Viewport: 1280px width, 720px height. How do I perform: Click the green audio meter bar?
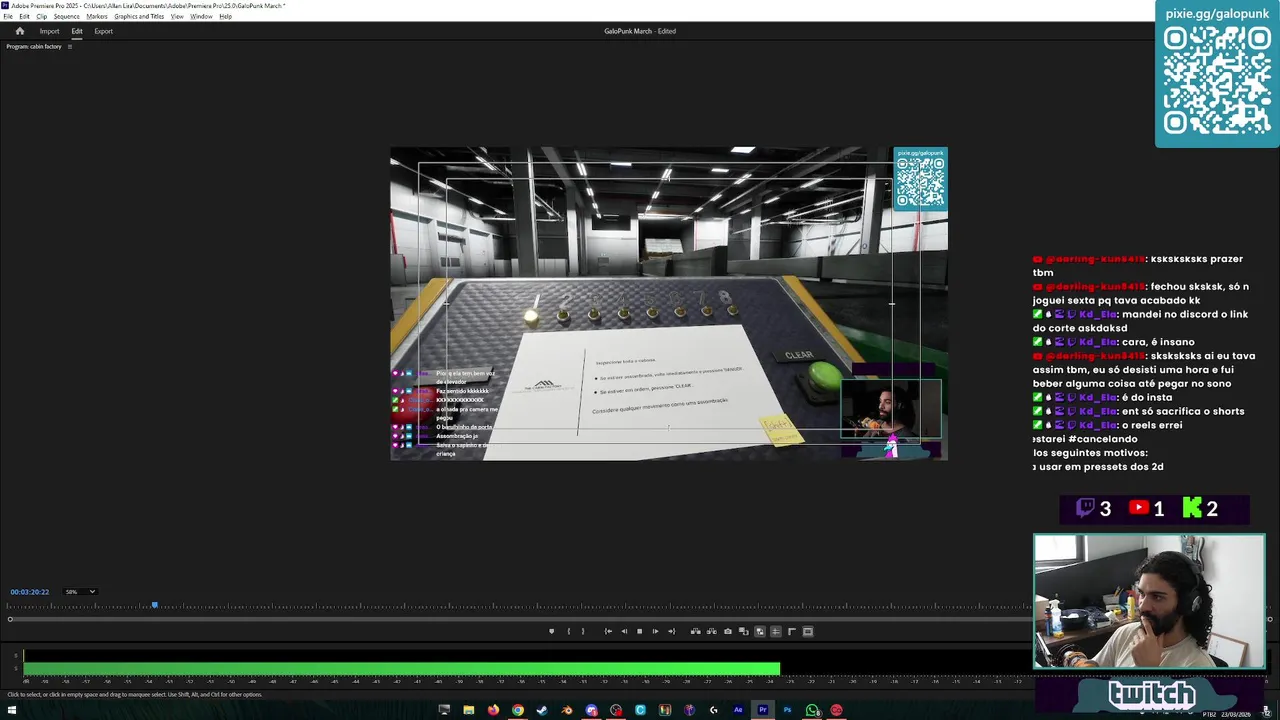tap(402, 668)
